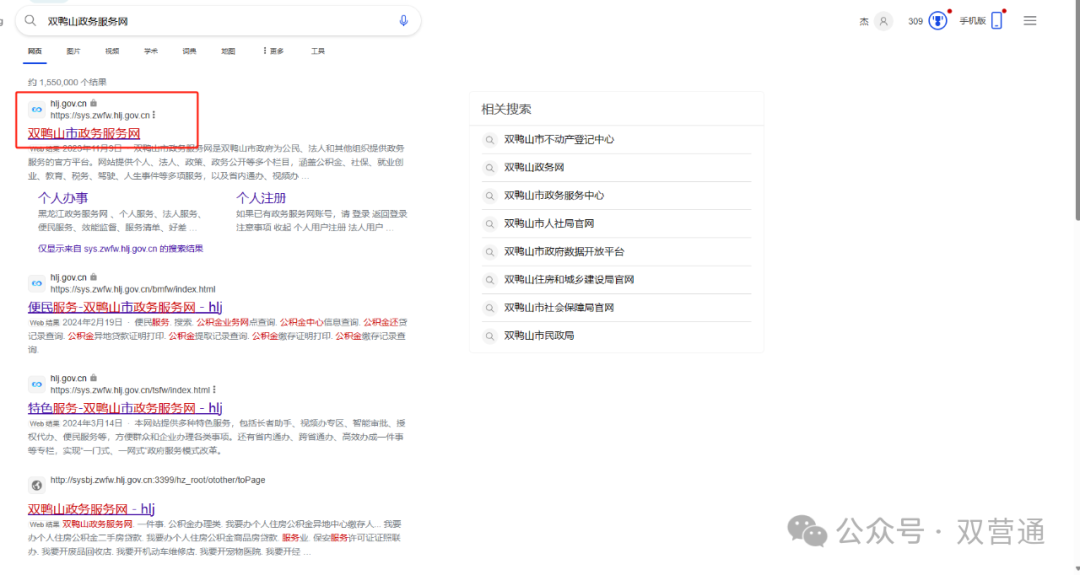Open the 便民服务-双鸭山市政务服务网 - hlj result
This screenshot has width=1080, height=575.
tap(125, 307)
